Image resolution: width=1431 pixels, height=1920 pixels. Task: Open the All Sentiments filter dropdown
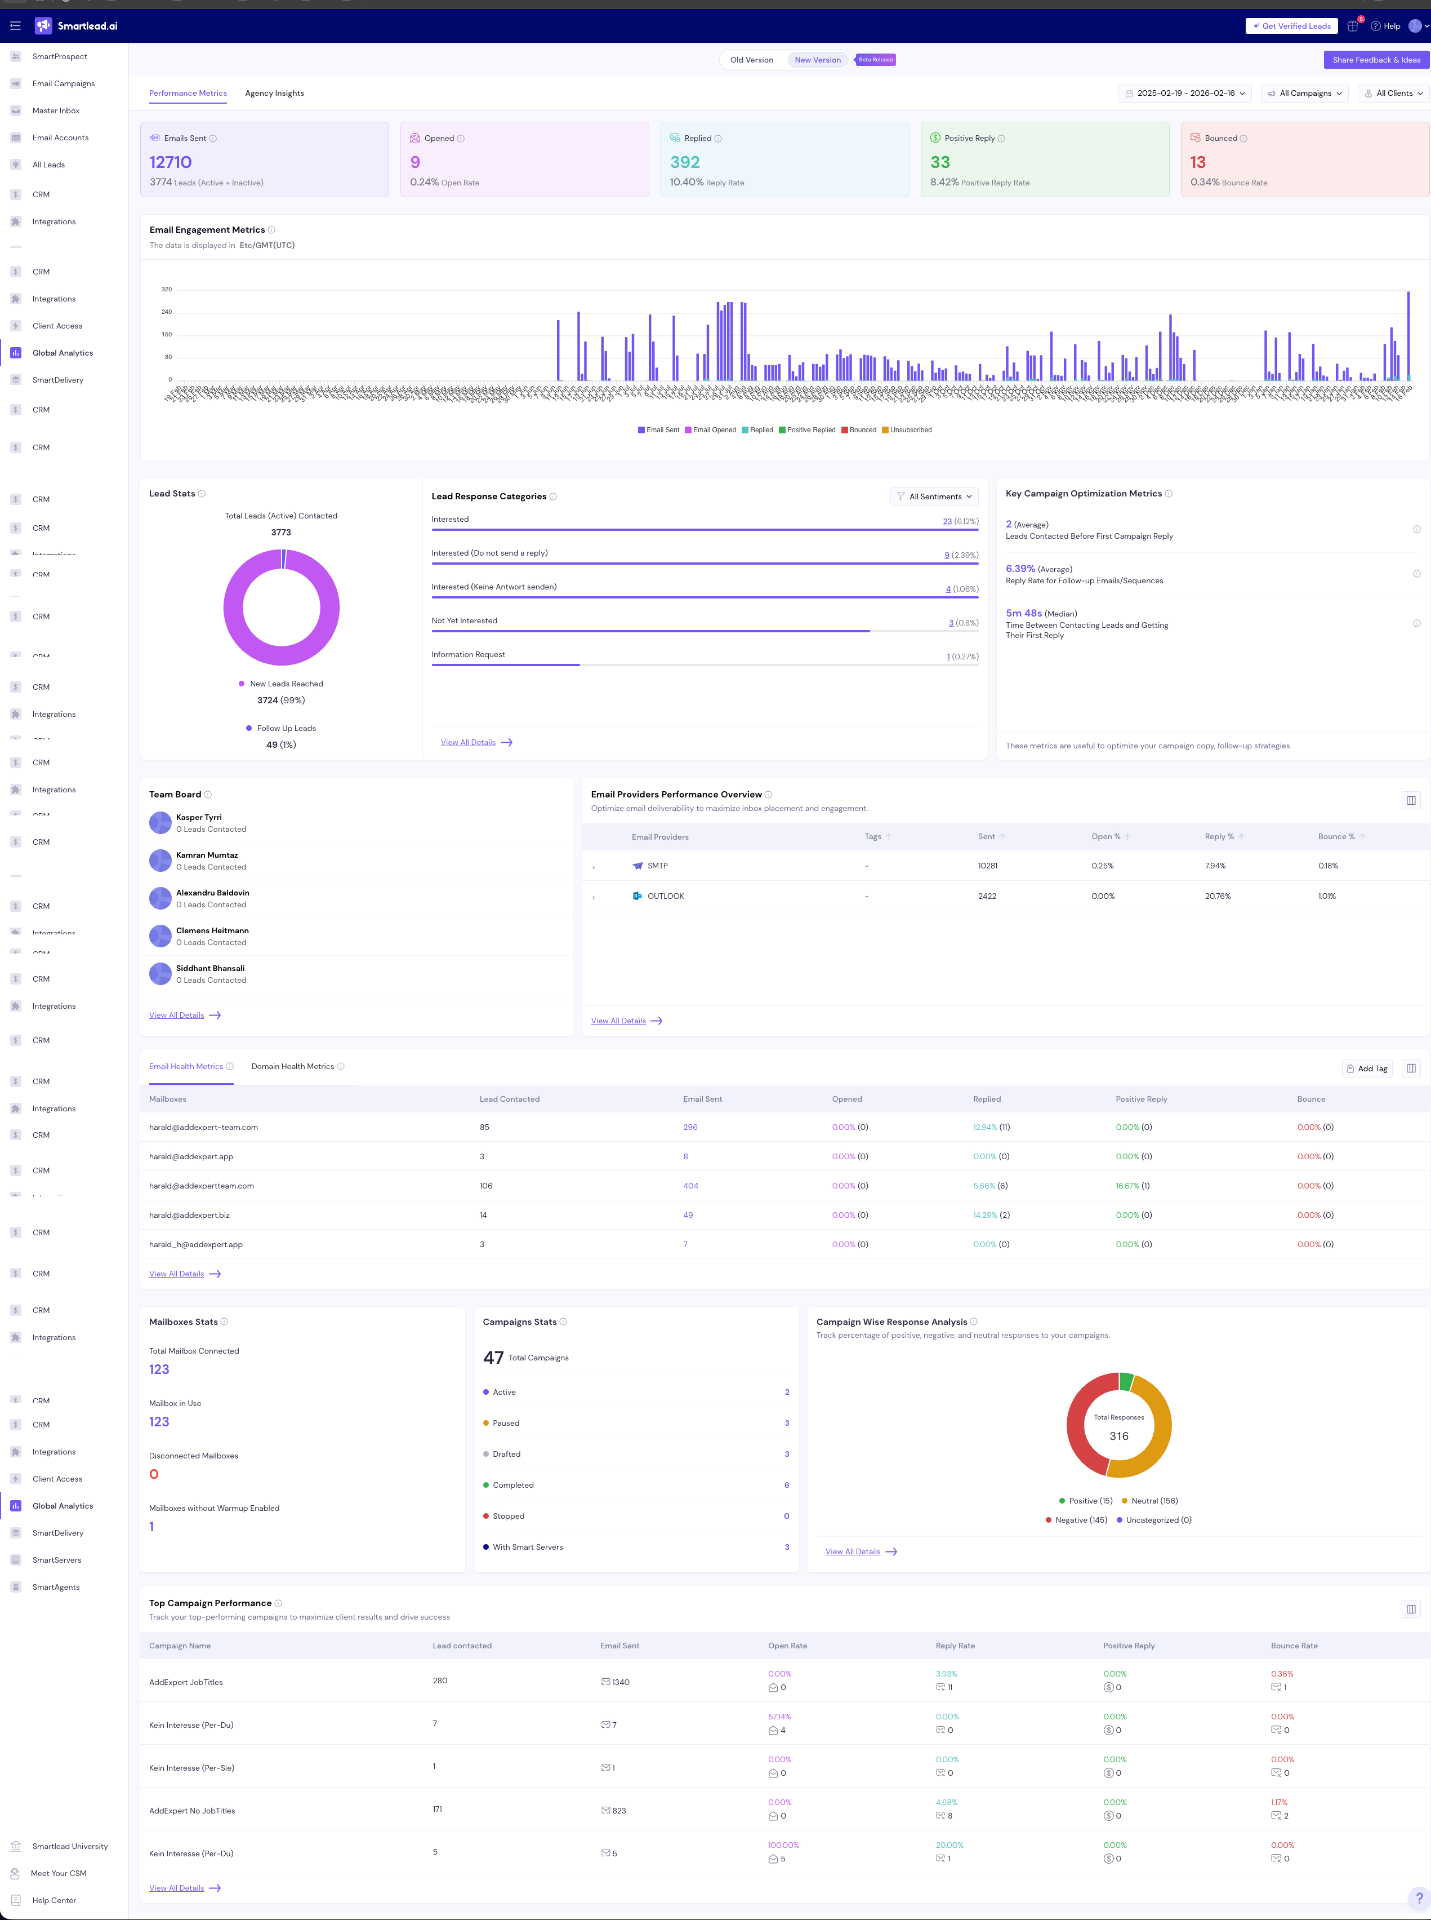[934, 496]
